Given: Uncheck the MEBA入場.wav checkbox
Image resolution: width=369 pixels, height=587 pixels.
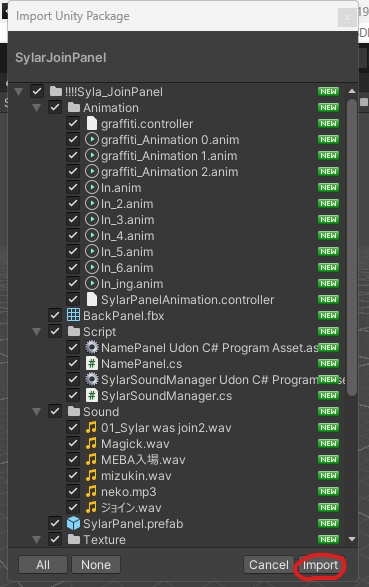Looking at the screenshot, I should pos(73,460).
